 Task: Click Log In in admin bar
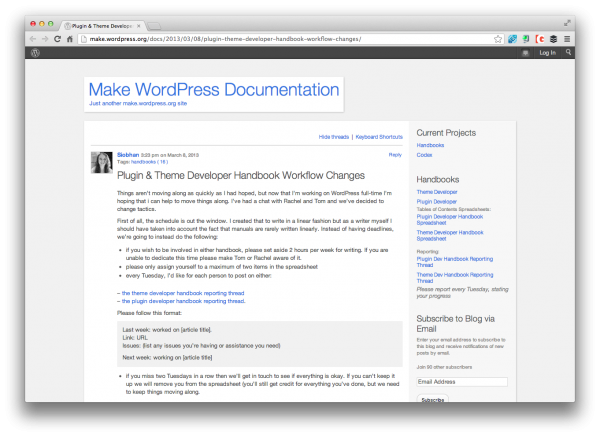pyautogui.click(x=547, y=53)
